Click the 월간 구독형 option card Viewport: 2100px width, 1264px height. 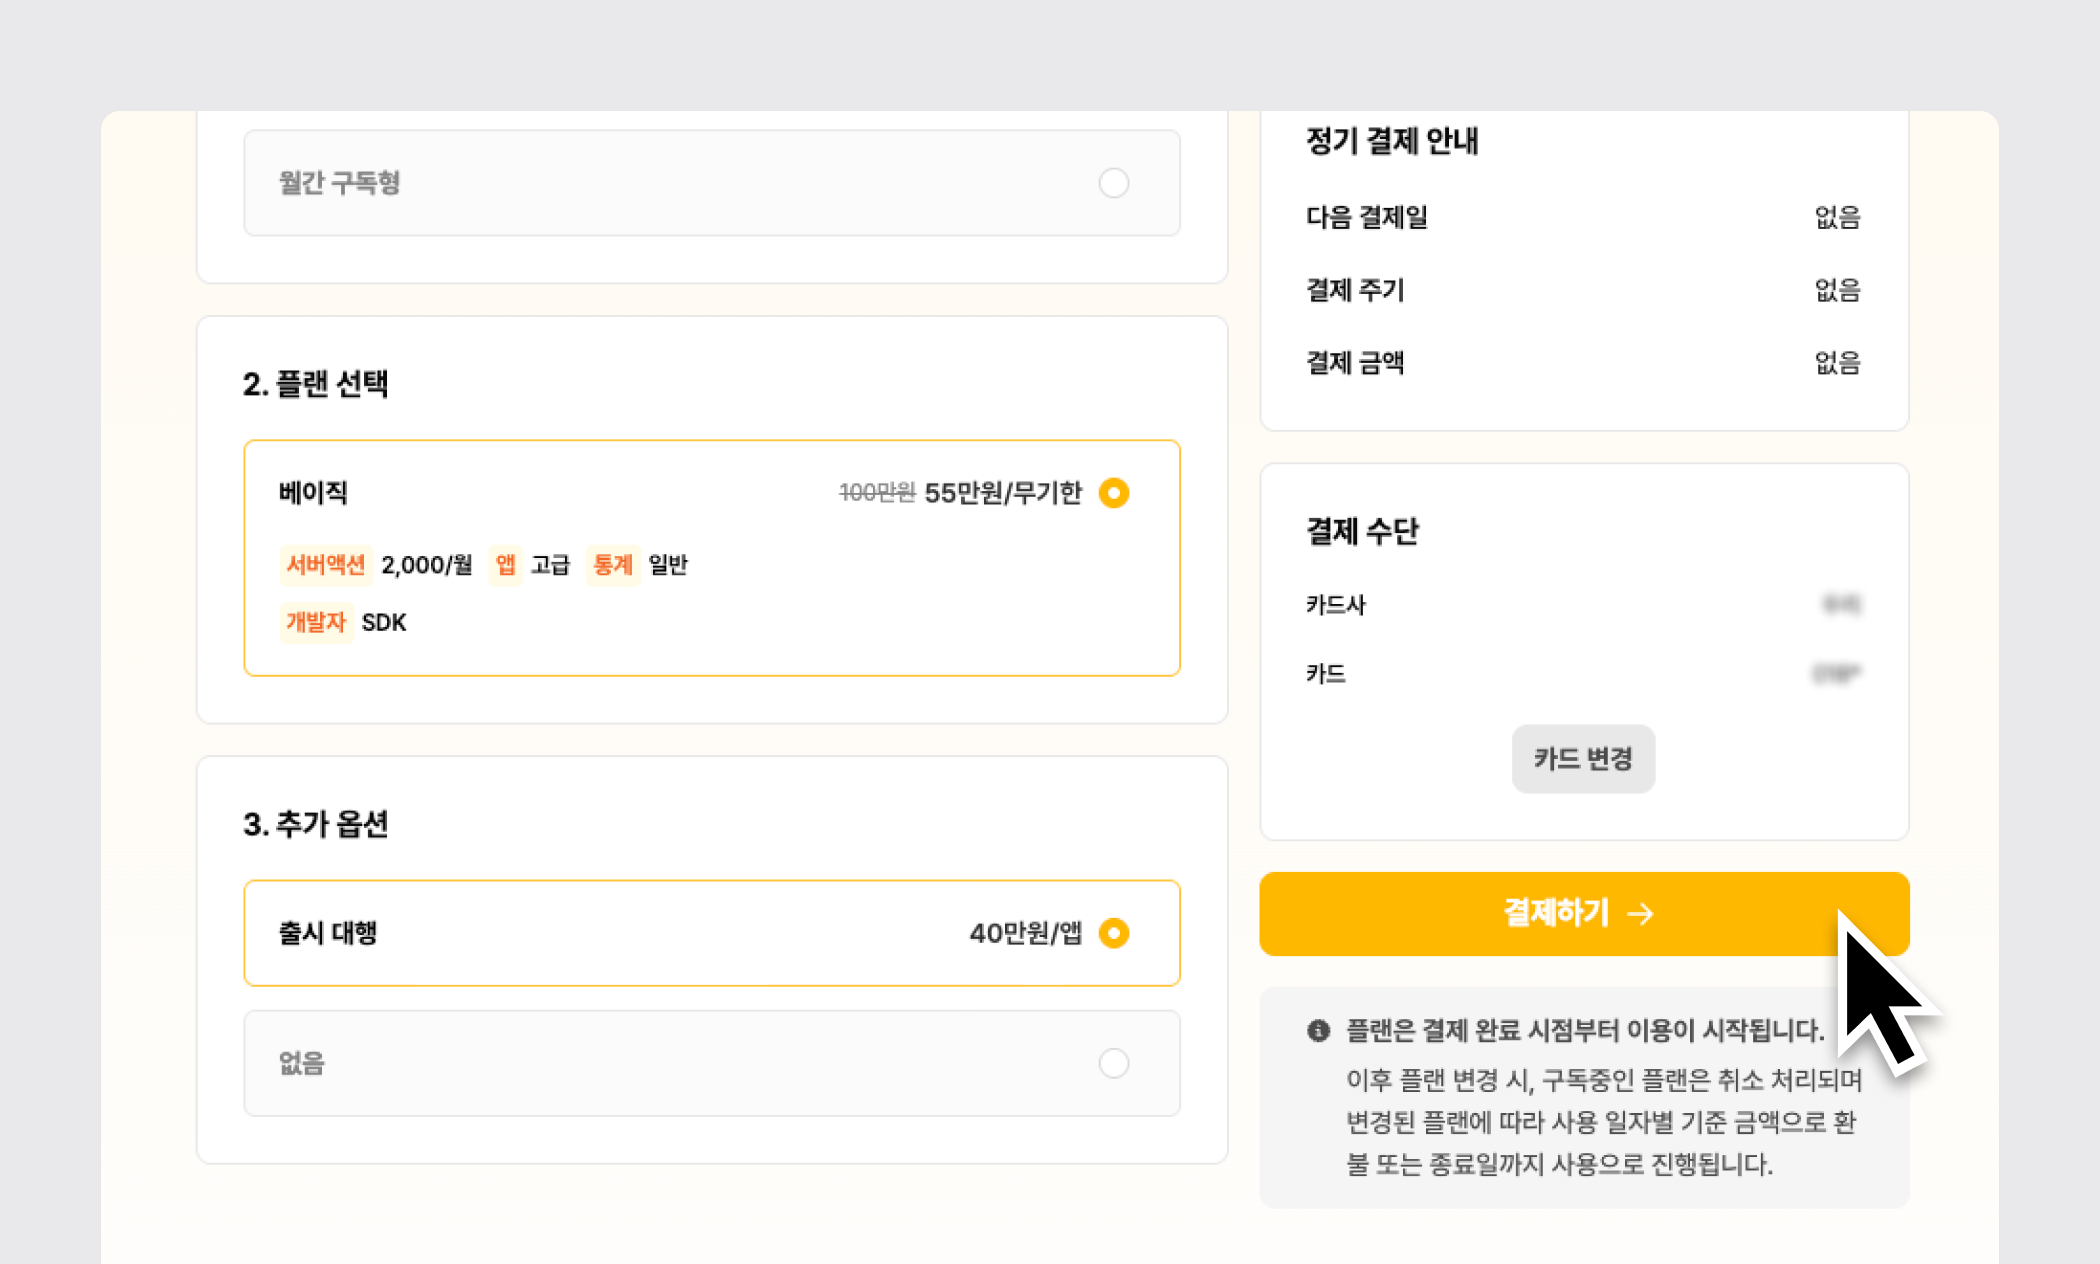coord(711,183)
